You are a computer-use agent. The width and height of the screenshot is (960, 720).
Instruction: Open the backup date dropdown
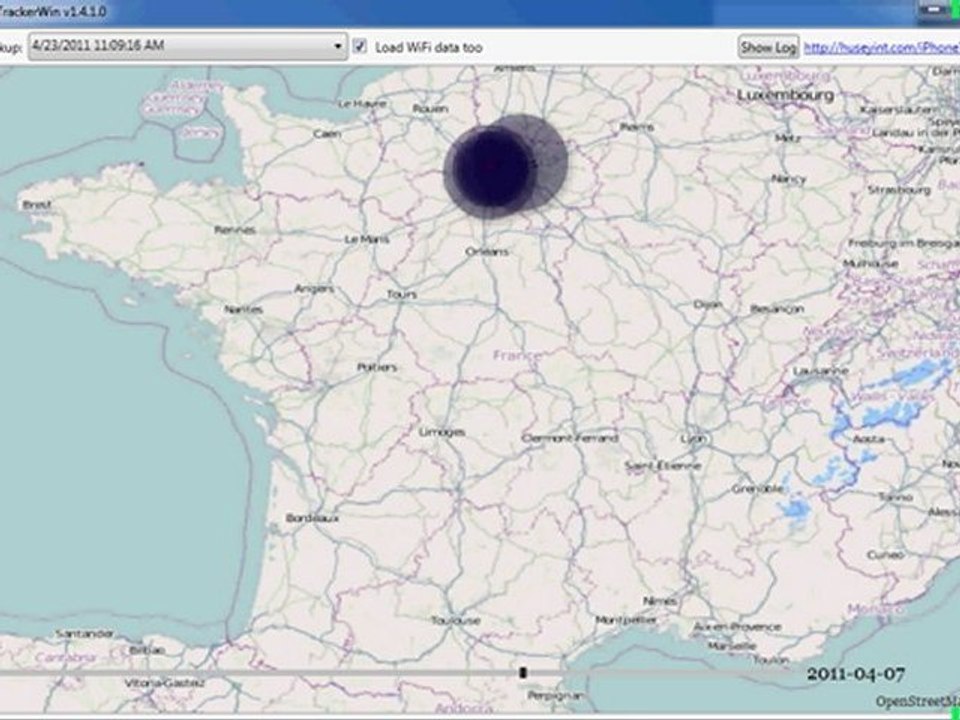point(187,47)
